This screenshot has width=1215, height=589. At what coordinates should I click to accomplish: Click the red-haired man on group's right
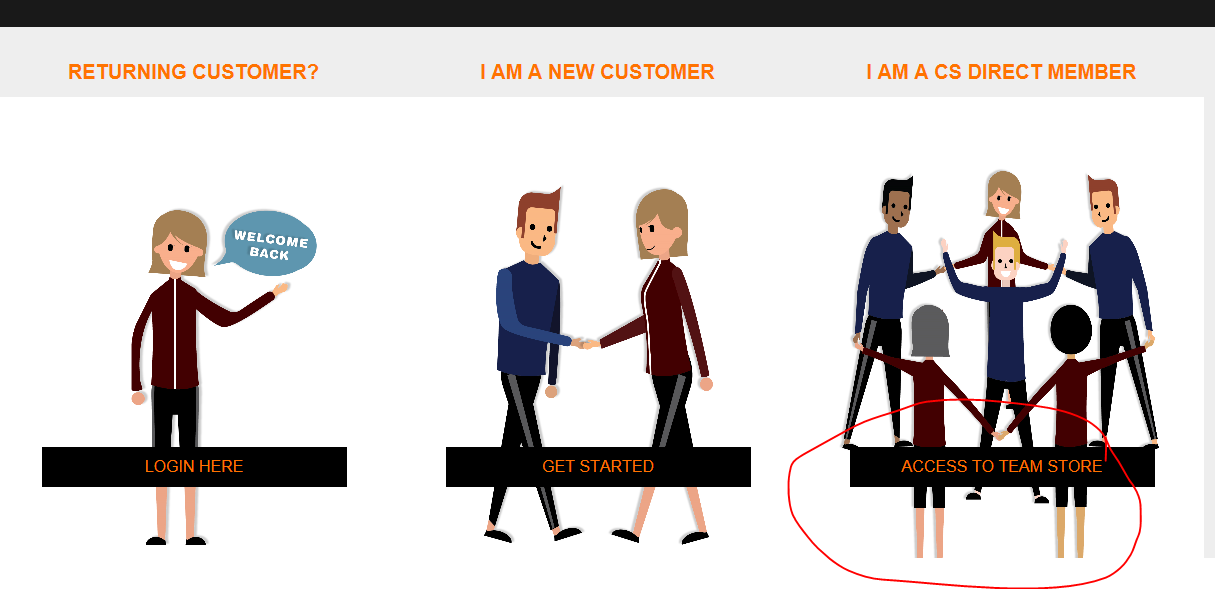click(x=1115, y=300)
